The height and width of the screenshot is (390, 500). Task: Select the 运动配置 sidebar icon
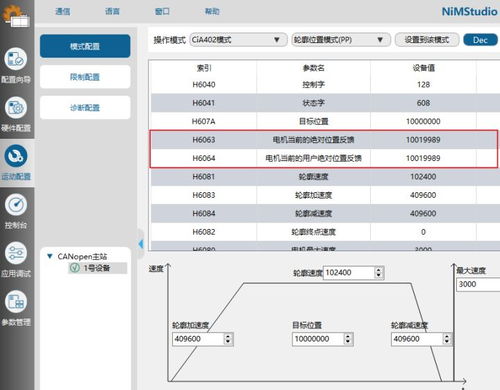pyautogui.click(x=15, y=156)
